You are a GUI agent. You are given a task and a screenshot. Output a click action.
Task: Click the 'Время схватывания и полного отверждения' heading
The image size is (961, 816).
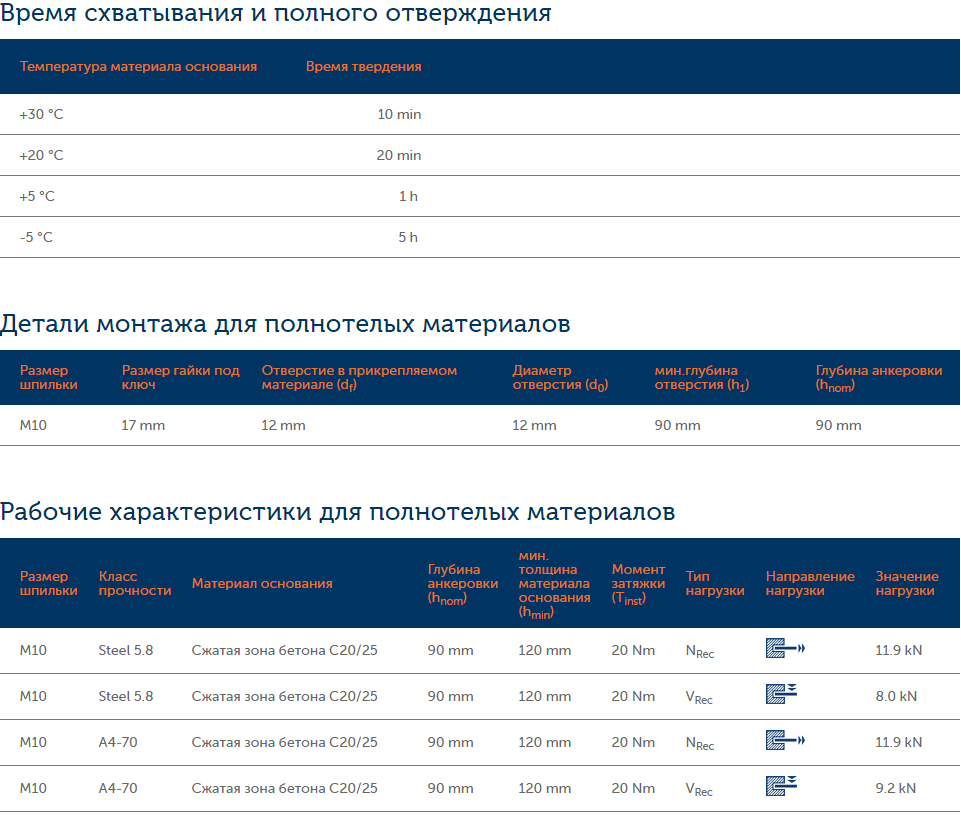click(x=275, y=14)
